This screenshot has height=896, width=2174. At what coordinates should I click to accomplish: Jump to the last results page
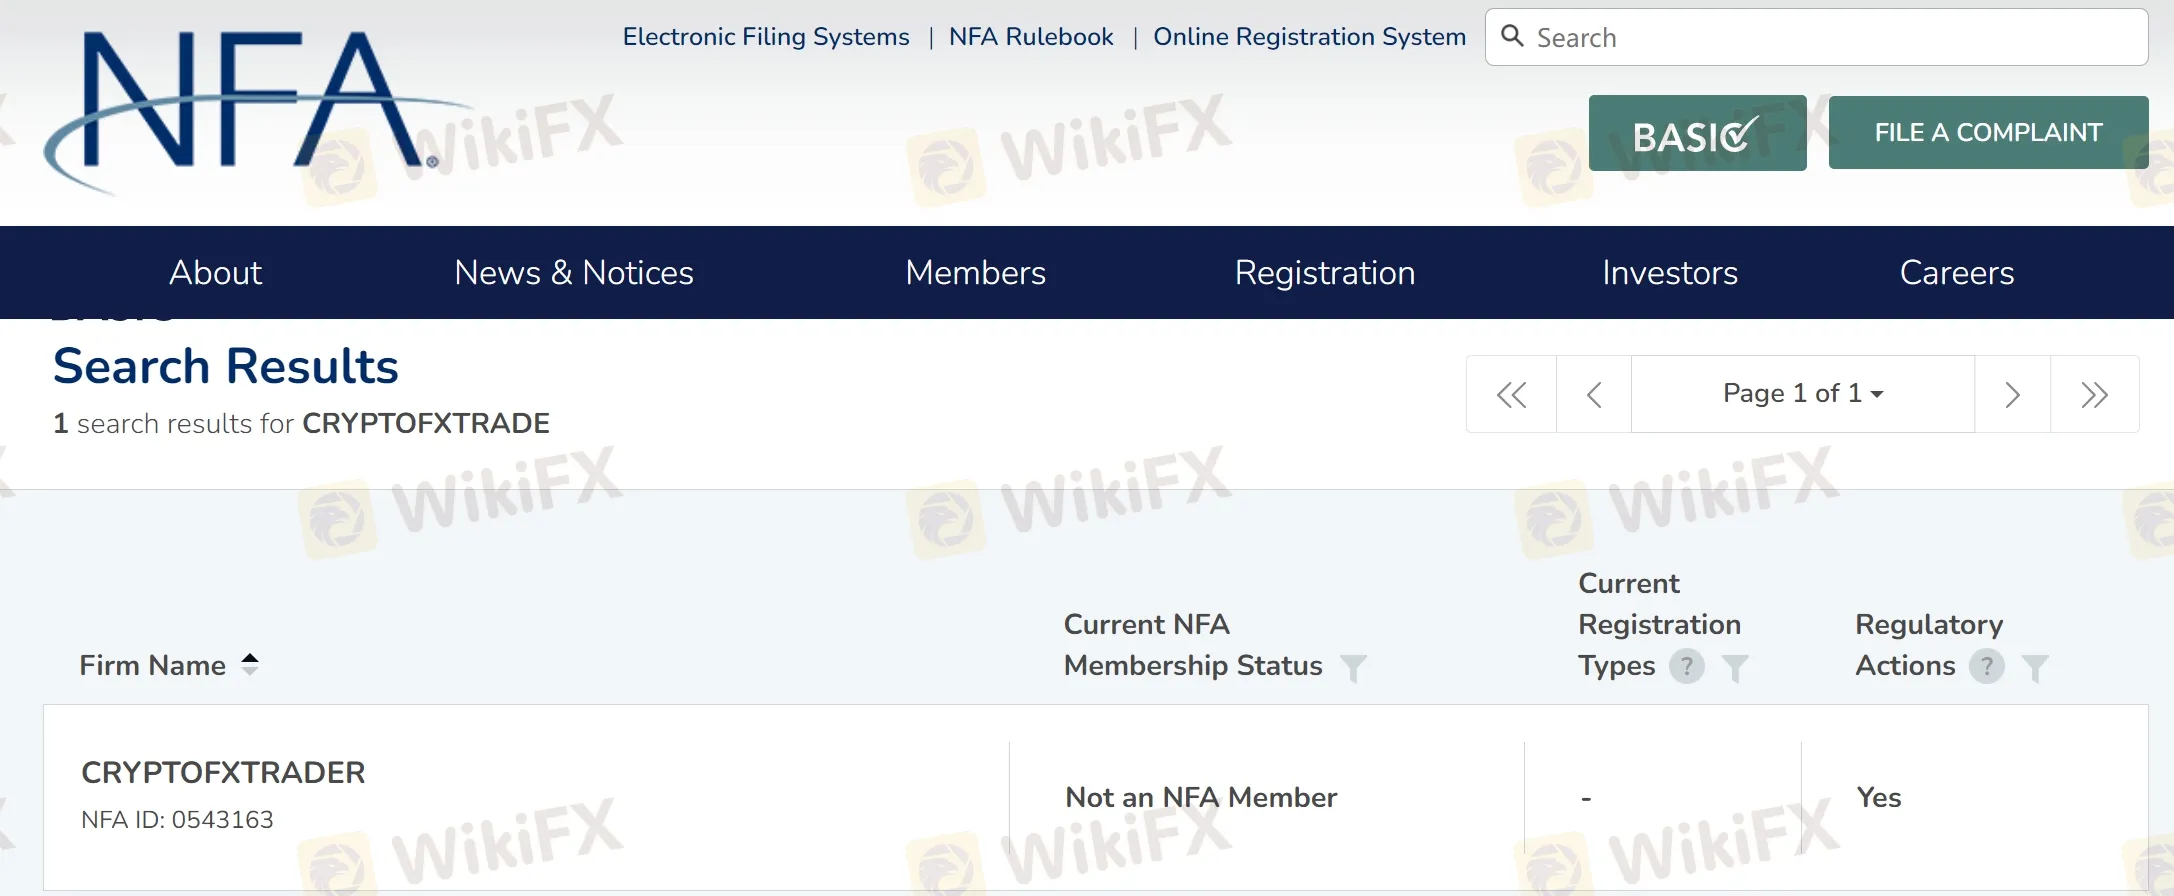pos(2094,394)
